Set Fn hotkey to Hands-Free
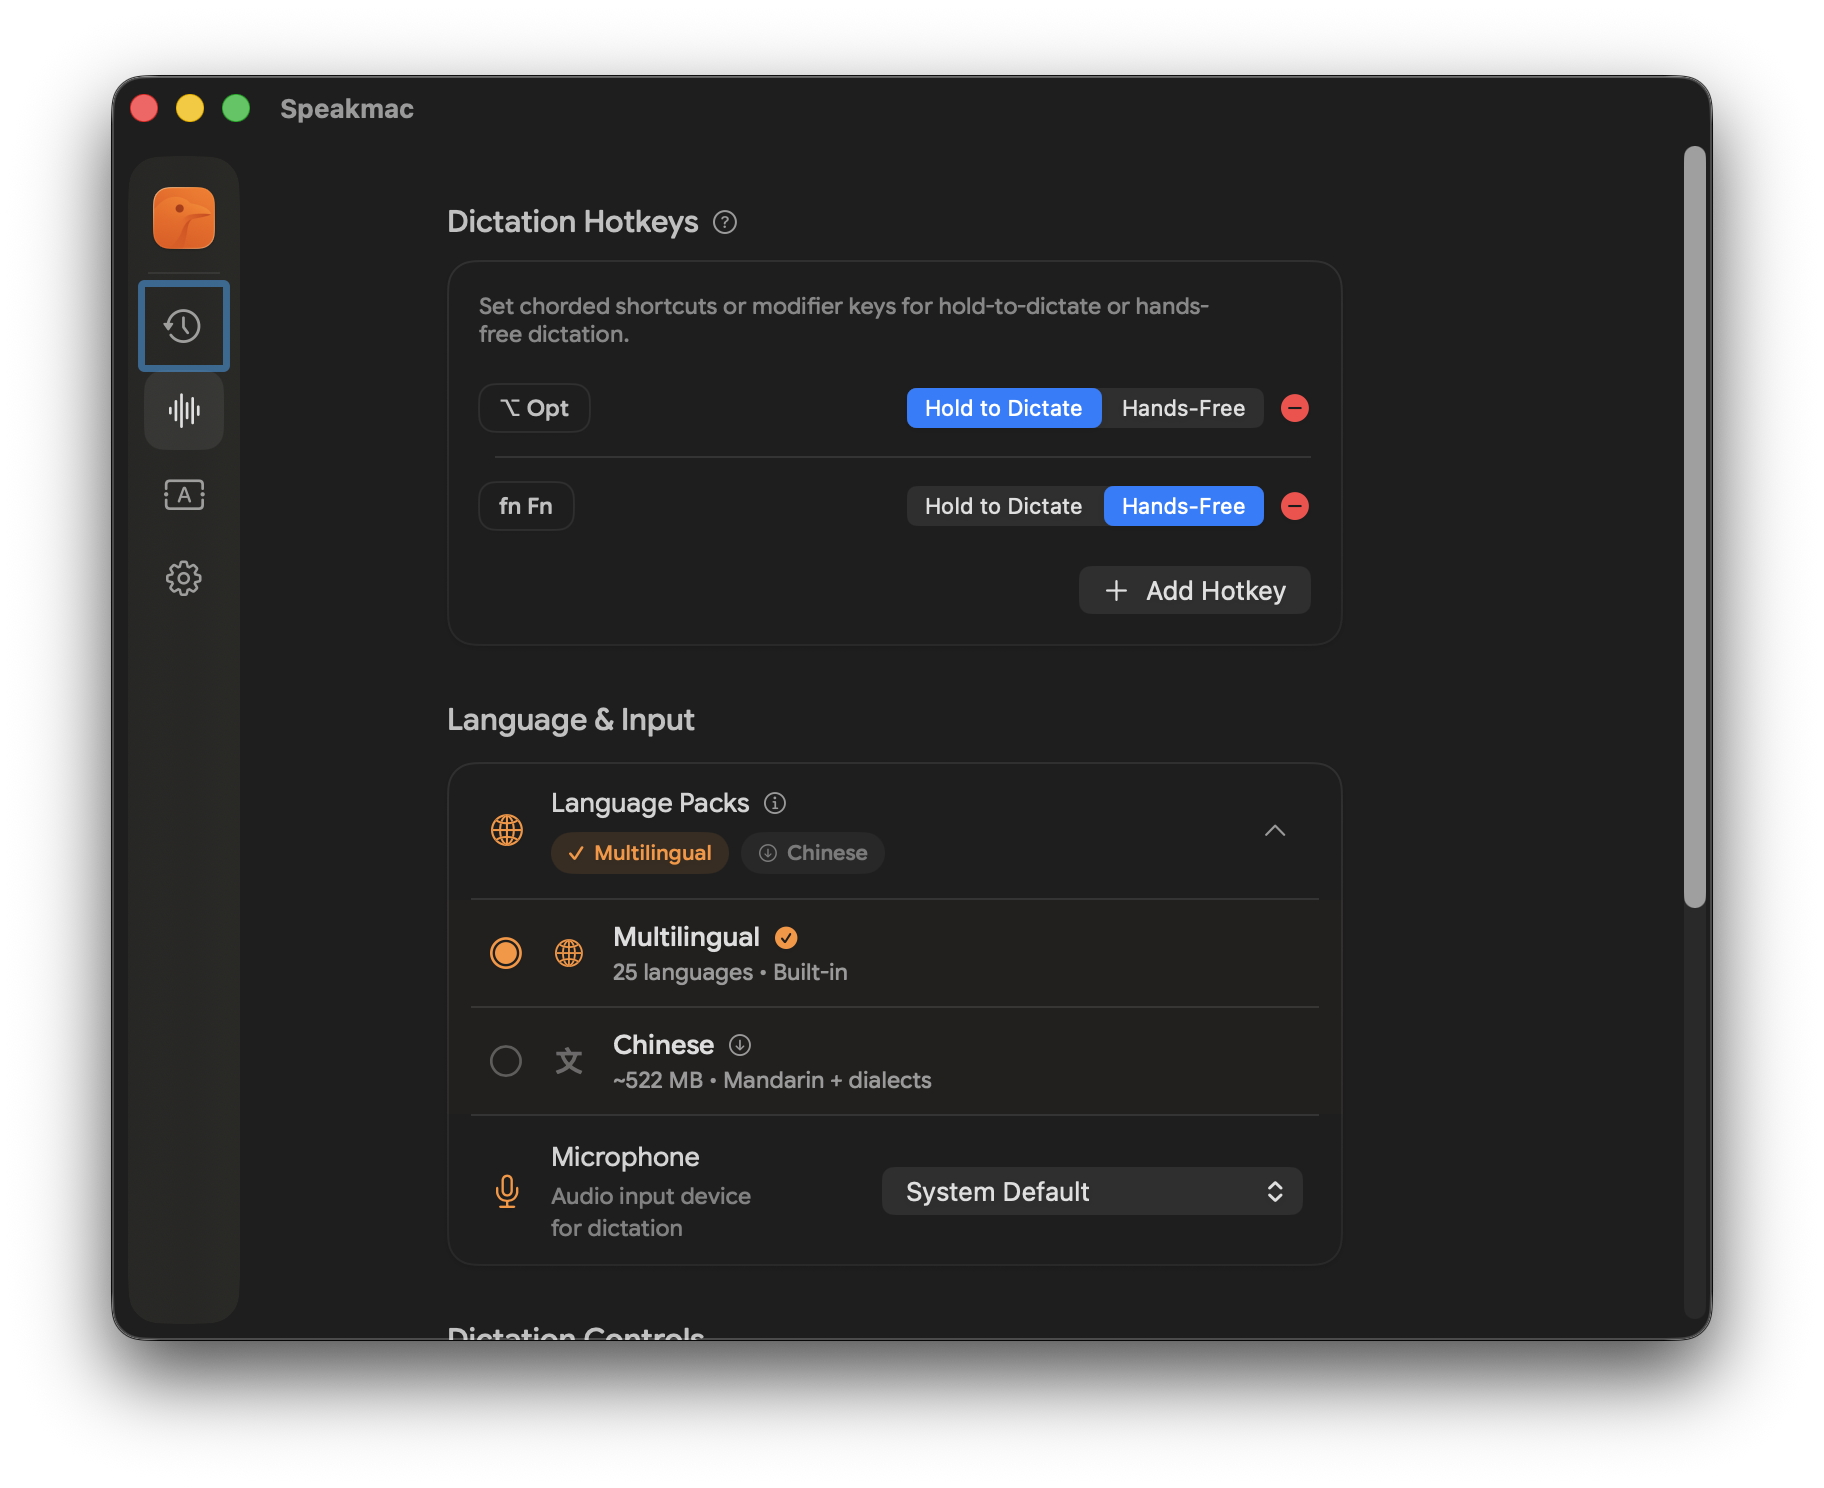Image resolution: width=1824 pixels, height=1488 pixels. tap(1183, 506)
